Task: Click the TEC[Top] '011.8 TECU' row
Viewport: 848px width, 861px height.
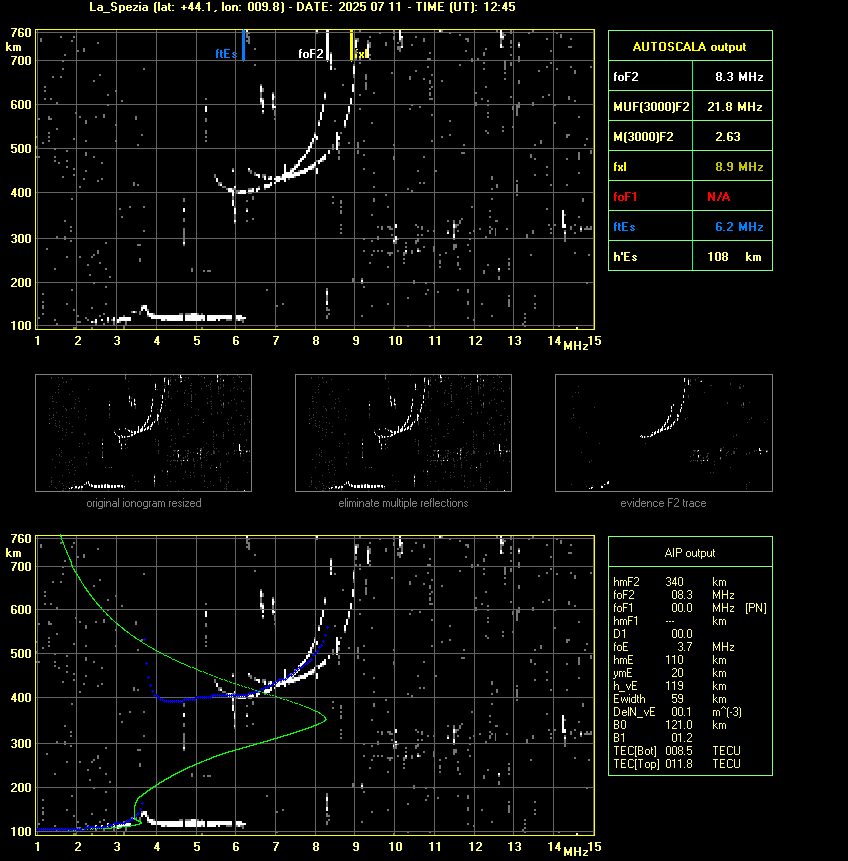Action: [677, 764]
